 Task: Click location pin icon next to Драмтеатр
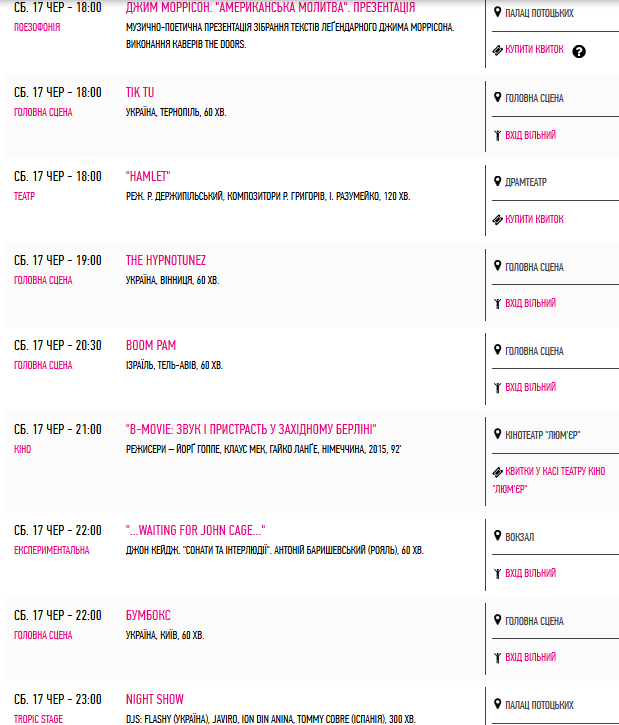[x=497, y=181]
